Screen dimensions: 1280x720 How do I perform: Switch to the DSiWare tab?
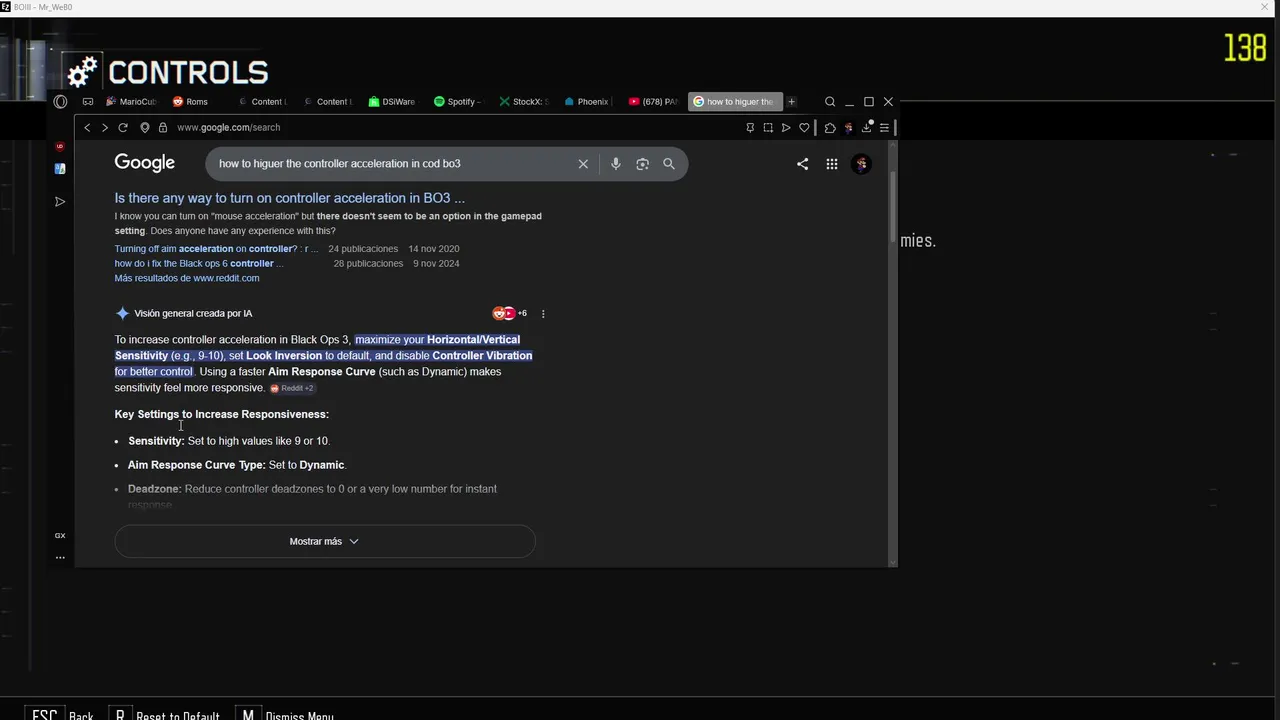coord(392,102)
